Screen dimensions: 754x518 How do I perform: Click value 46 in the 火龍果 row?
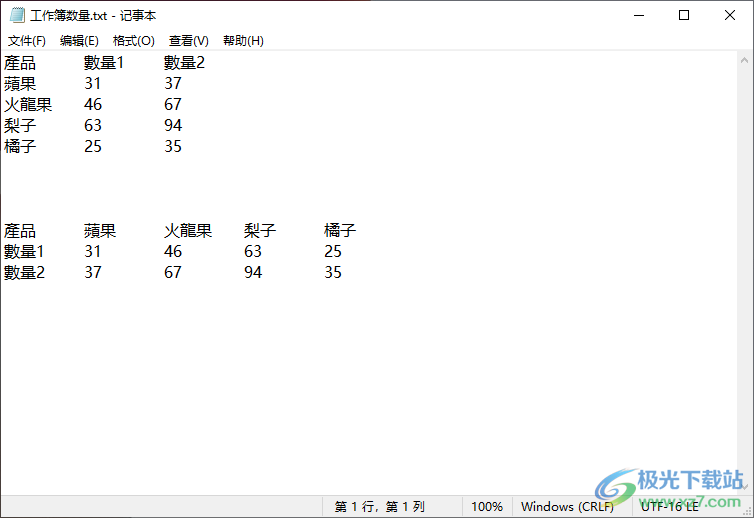tap(93, 105)
